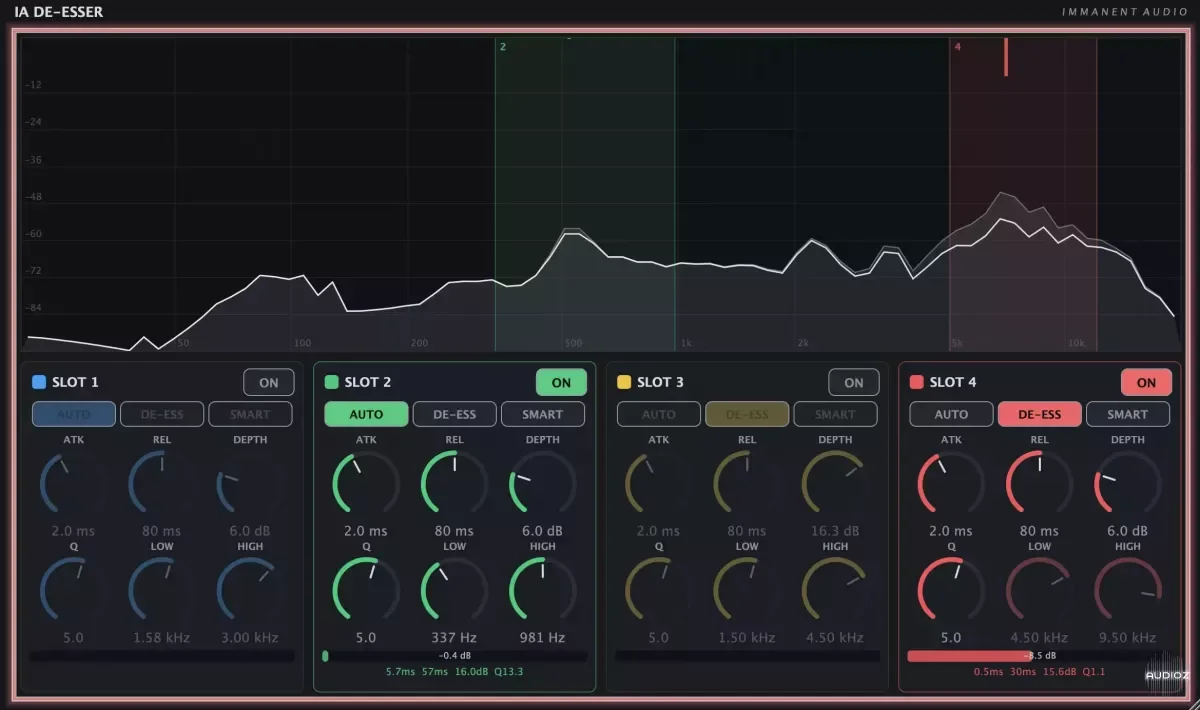The image size is (1200, 710).
Task: Click Slot 2 HIGH knob
Action: 543,591
